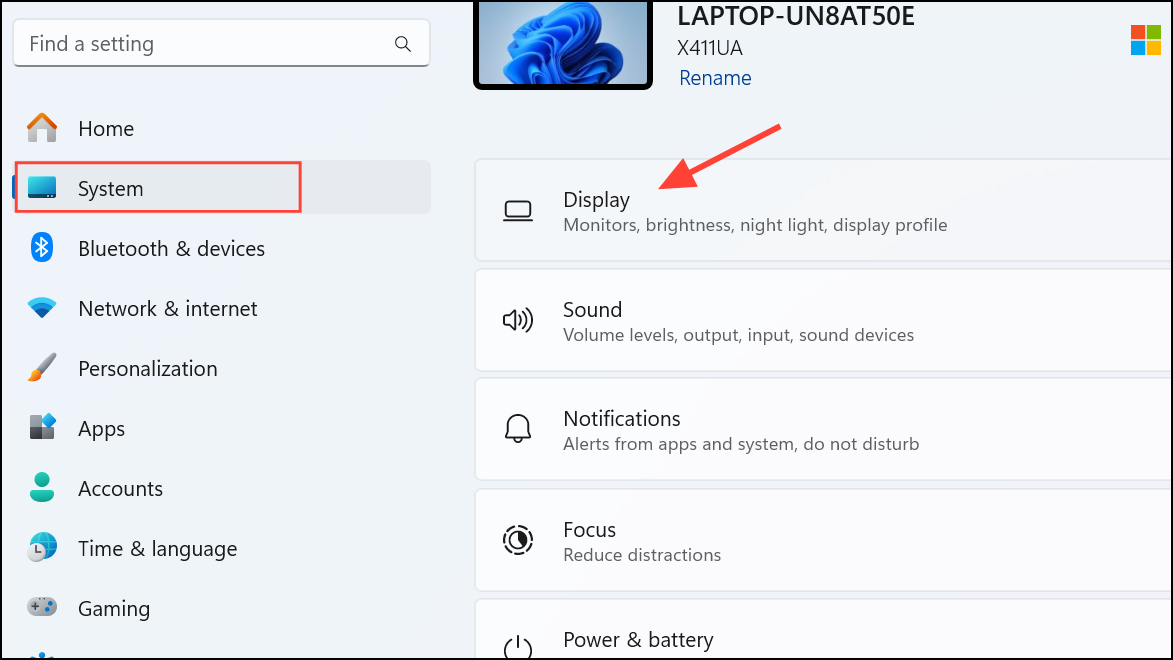The height and width of the screenshot is (660, 1173).
Task: Open Apps settings
Action: (x=221, y=427)
